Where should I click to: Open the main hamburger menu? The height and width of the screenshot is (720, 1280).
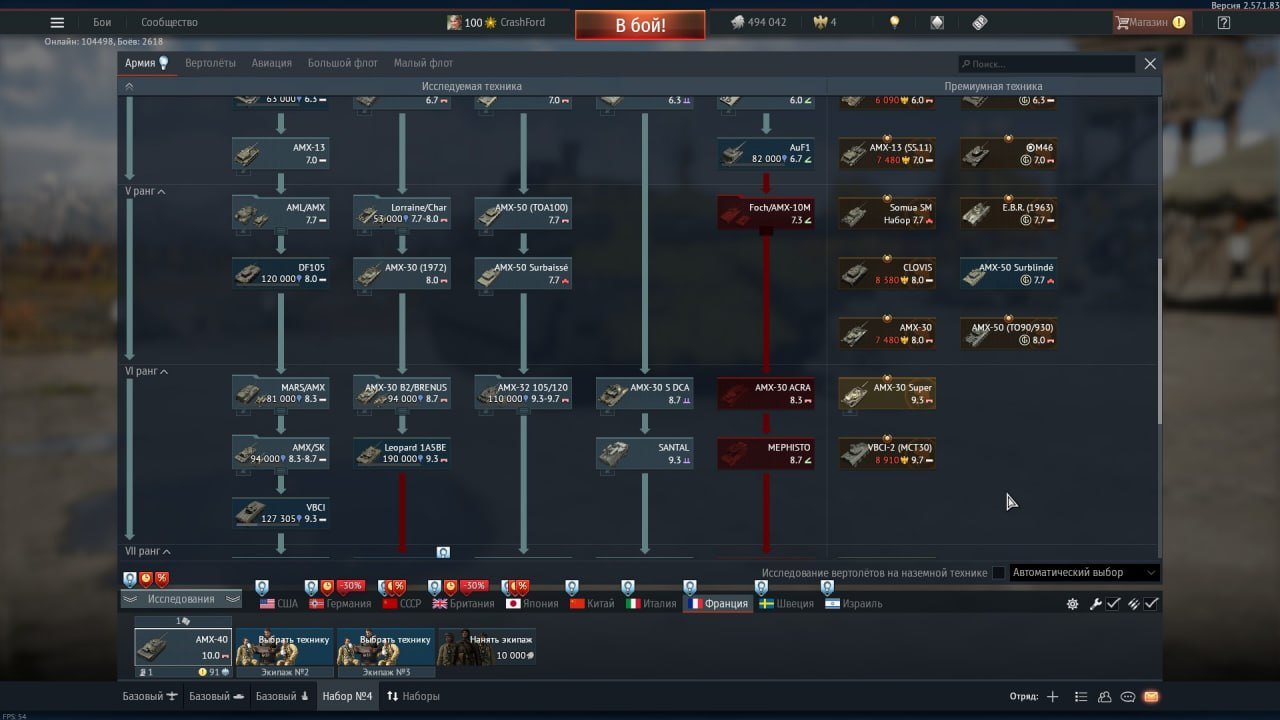[57, 22]
